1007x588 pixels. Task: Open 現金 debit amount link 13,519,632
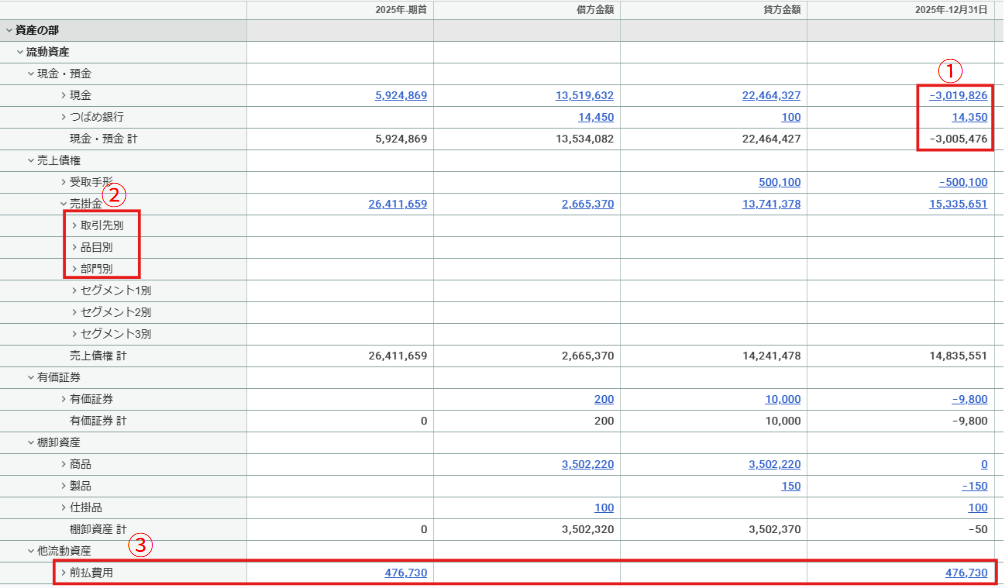point(584,96)
